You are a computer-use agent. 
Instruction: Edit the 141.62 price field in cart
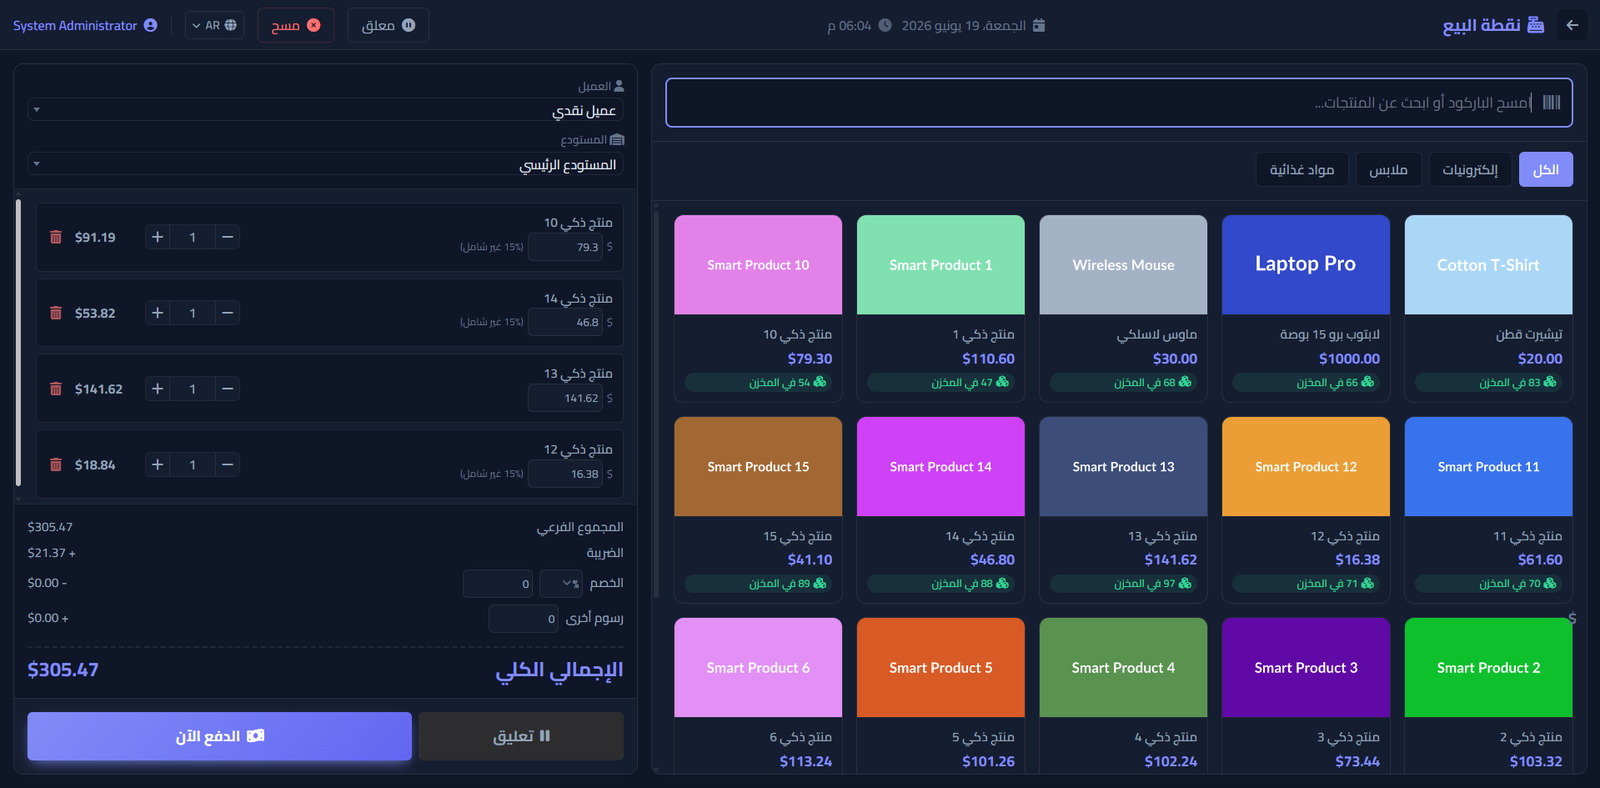tap(565, 398)
